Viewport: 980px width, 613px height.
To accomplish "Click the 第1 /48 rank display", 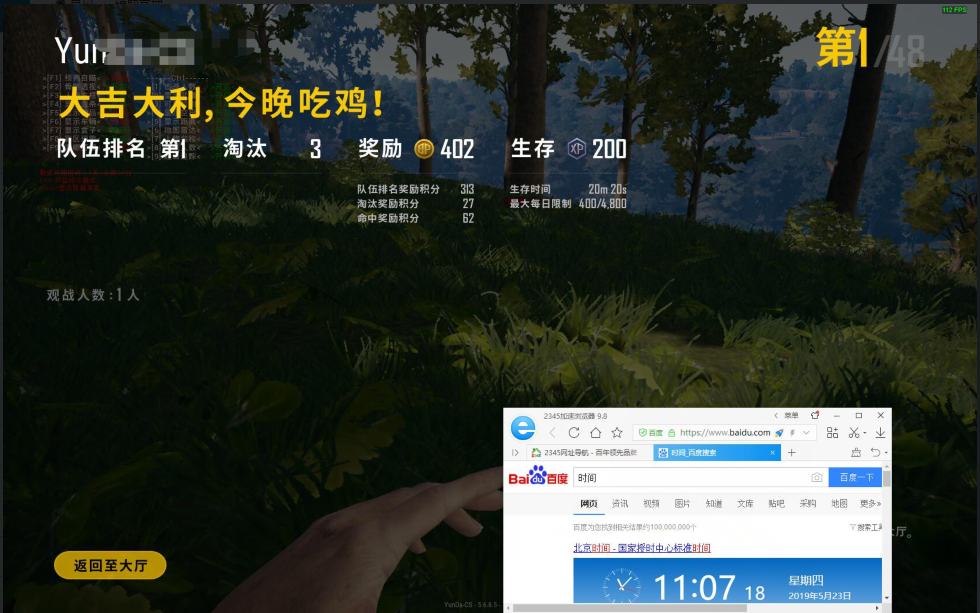I will [871, 49].
